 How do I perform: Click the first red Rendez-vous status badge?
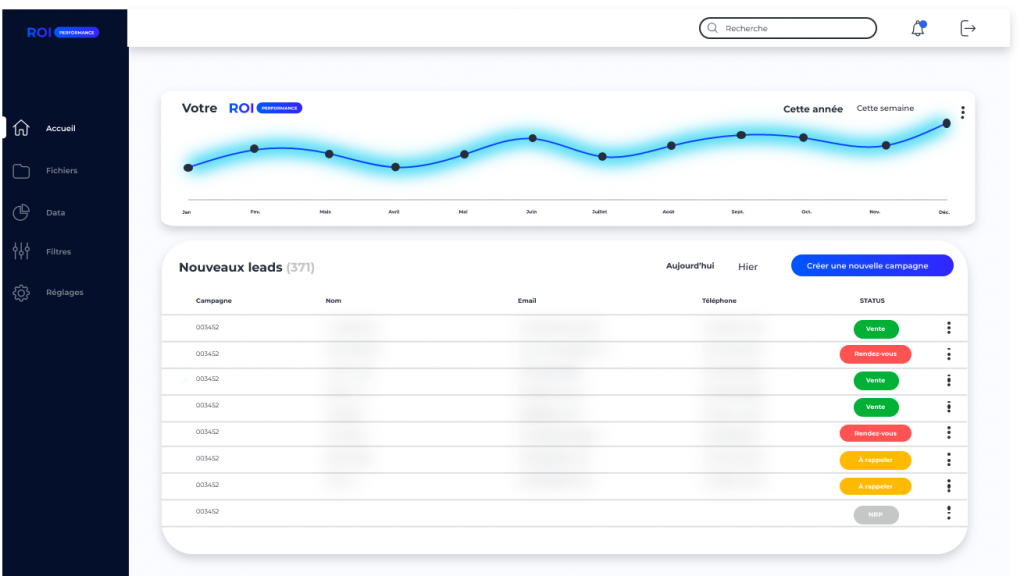tap(876, 354)
